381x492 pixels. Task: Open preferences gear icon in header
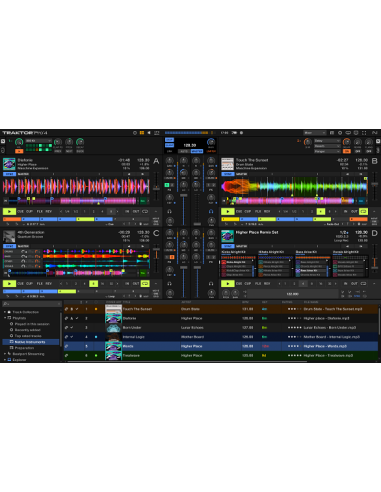pos(340,133)
